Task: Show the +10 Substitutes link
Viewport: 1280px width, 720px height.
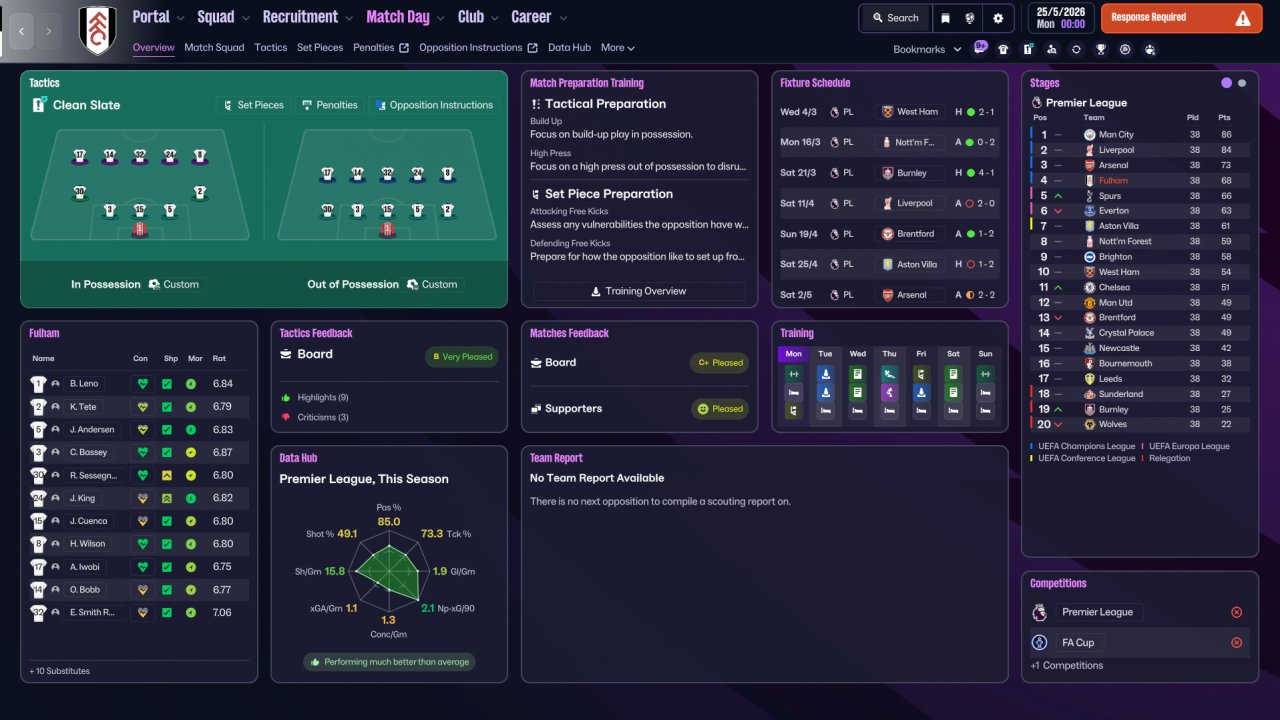Action: 60,671
